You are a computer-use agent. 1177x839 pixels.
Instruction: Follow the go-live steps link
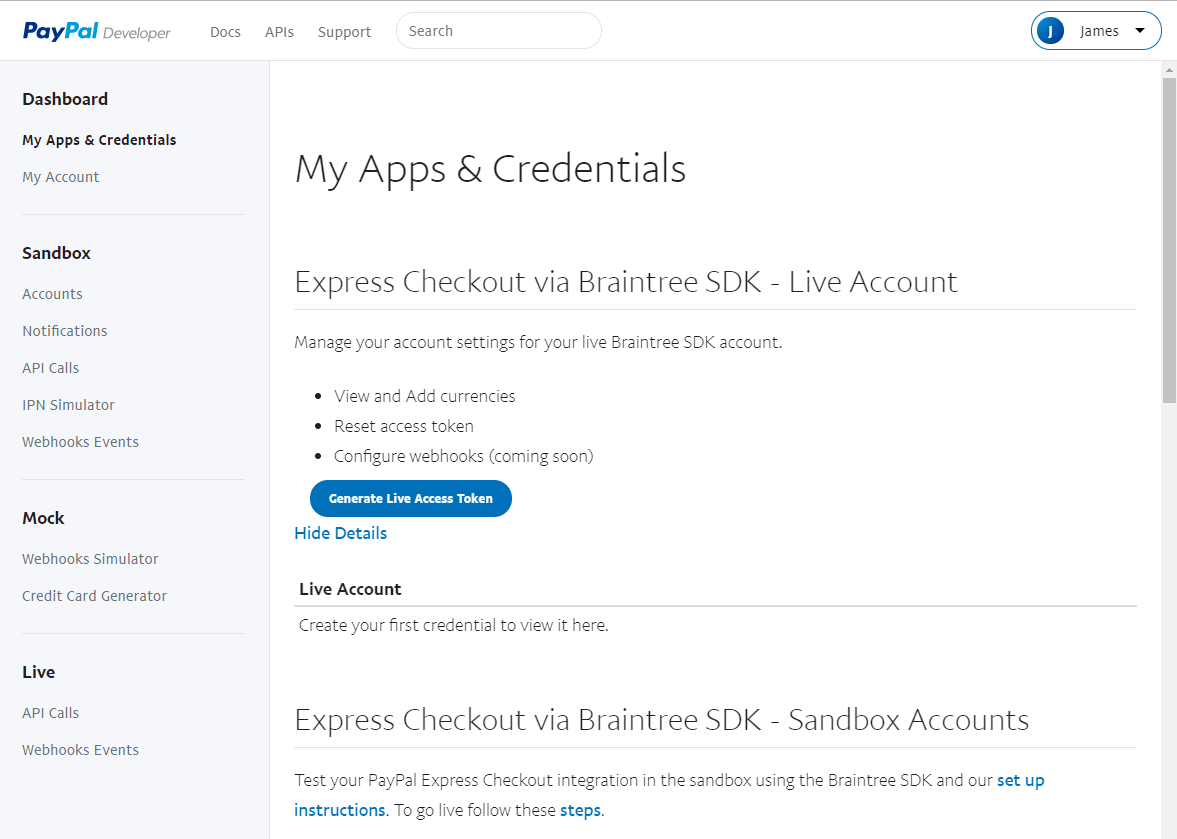580,810
